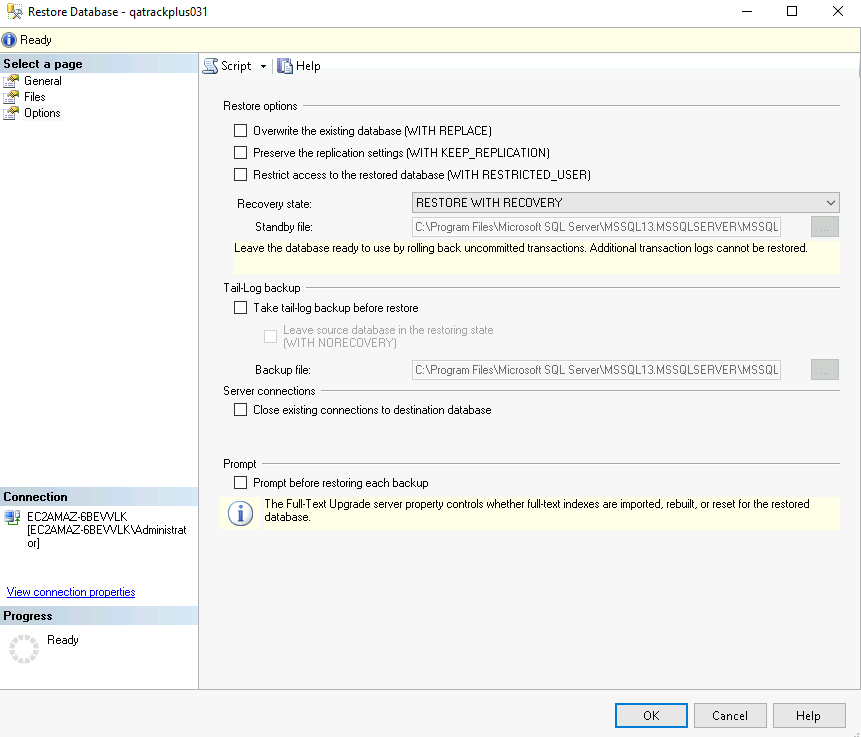Maximize the Restore Database window
The height and width of the screenshot is (737, 861).
tap(792, 11)
